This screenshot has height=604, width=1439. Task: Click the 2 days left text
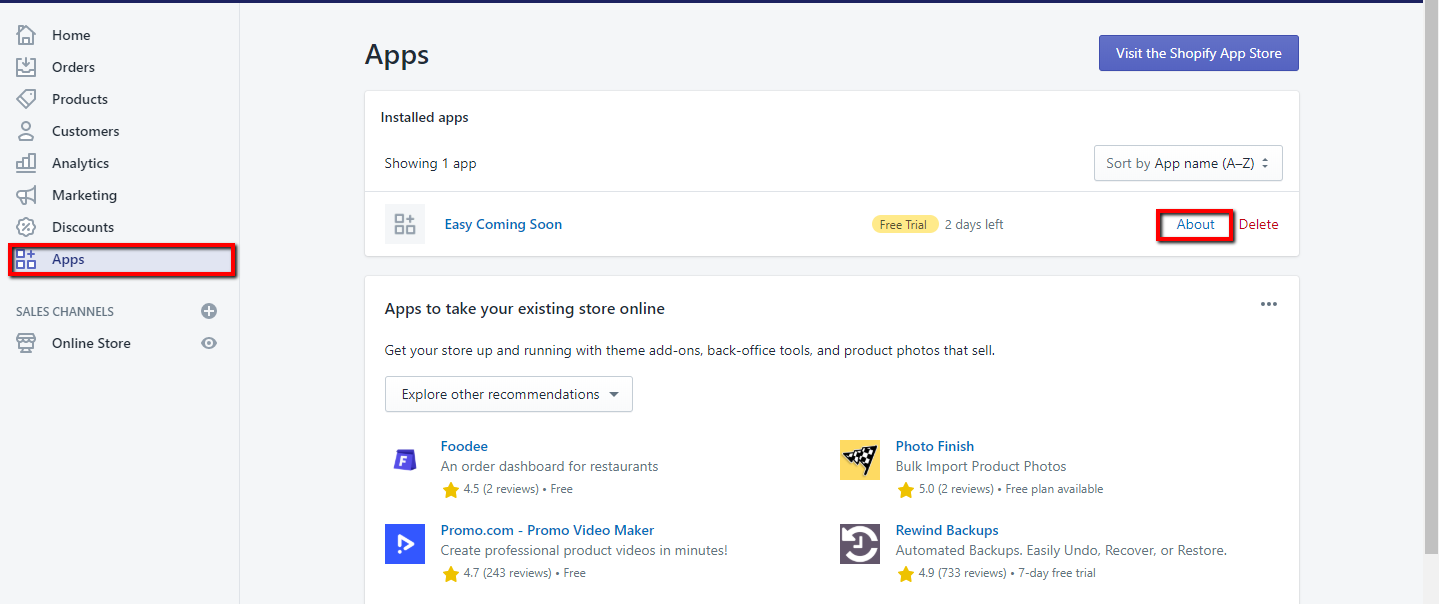pos(974,224)
